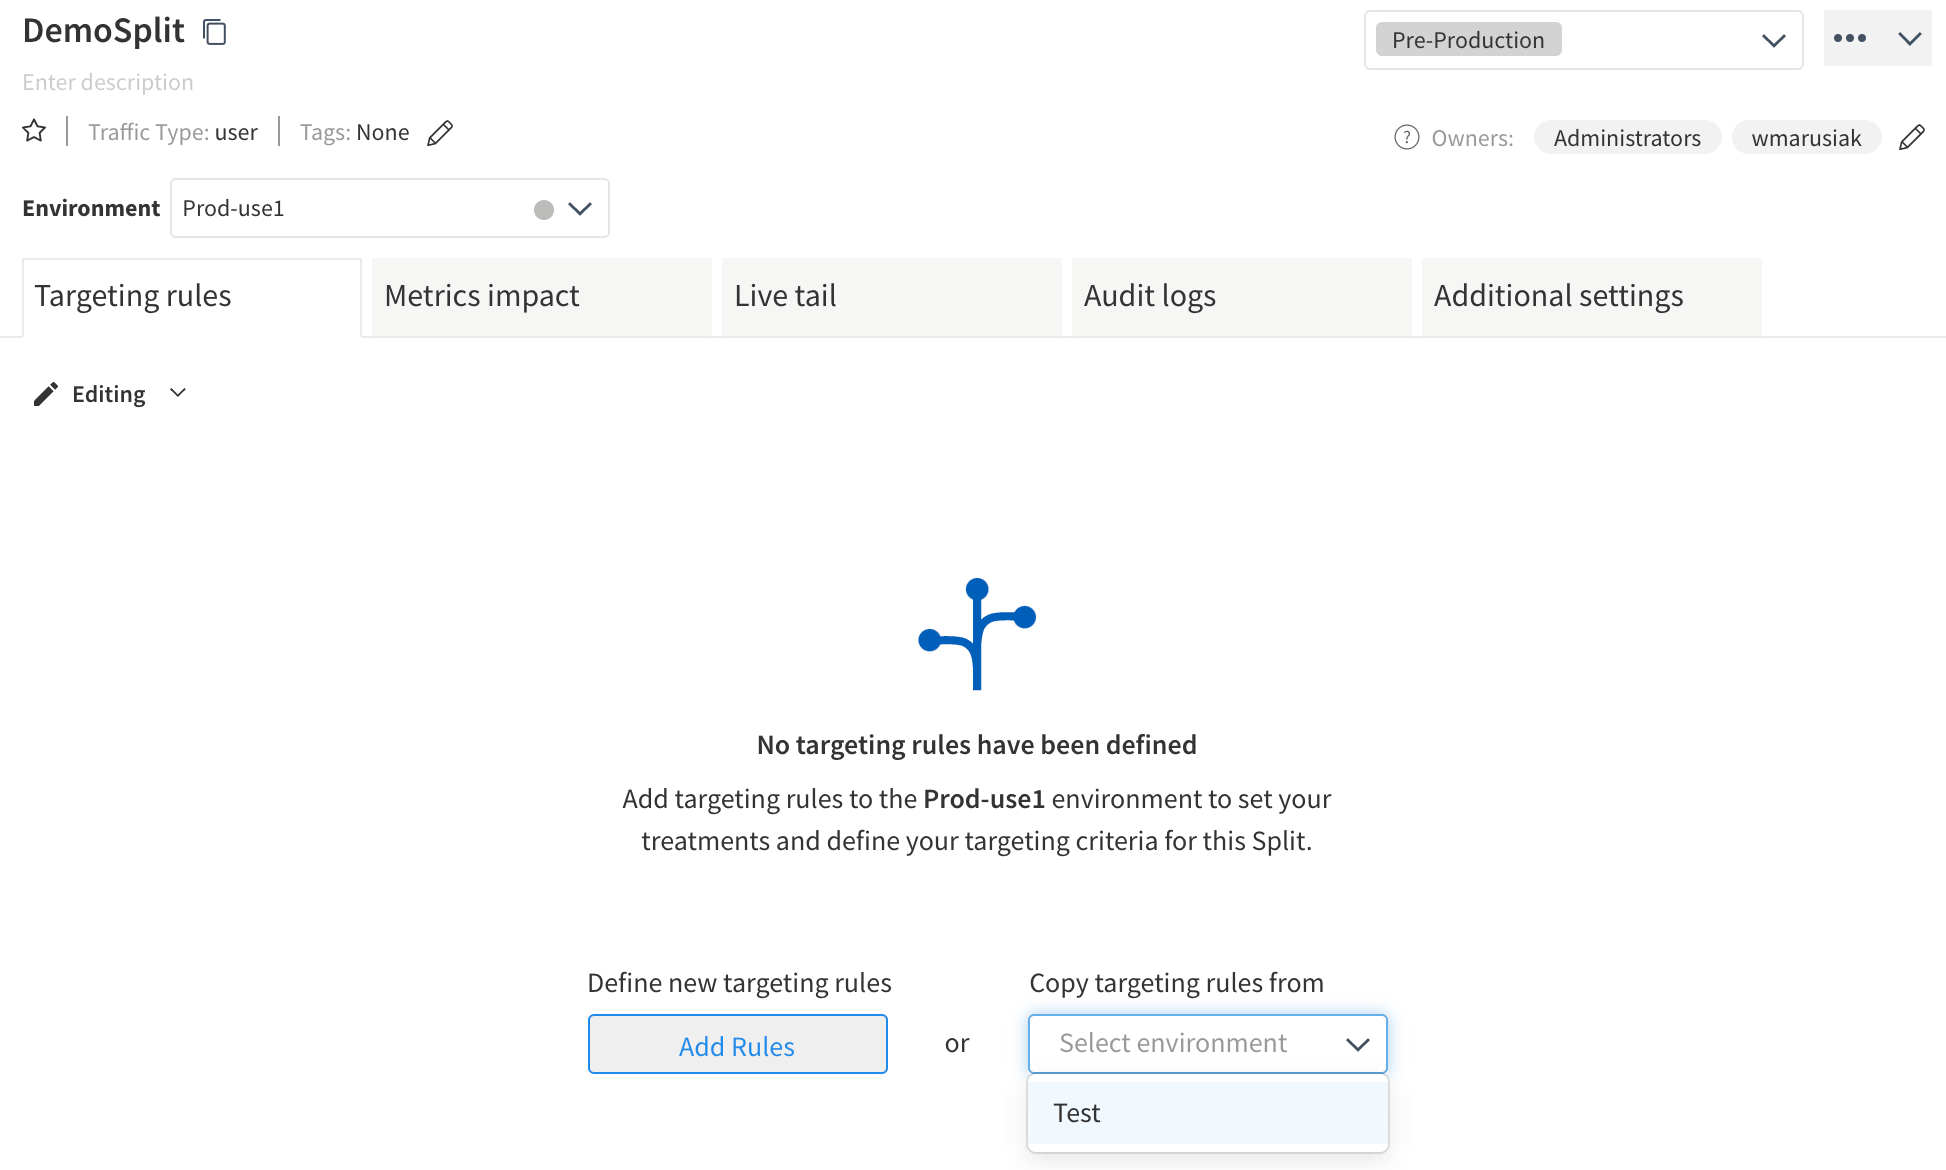1946x1170 pixels.
Task: Expand the Editing status dropdown
Action: click(177, 393)
